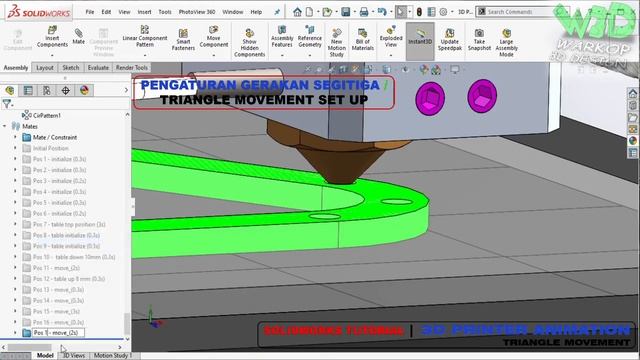Click the Update Speedpak icon
Image resolution: width=640 pixels, height=360 pixels.
[450, 33]
